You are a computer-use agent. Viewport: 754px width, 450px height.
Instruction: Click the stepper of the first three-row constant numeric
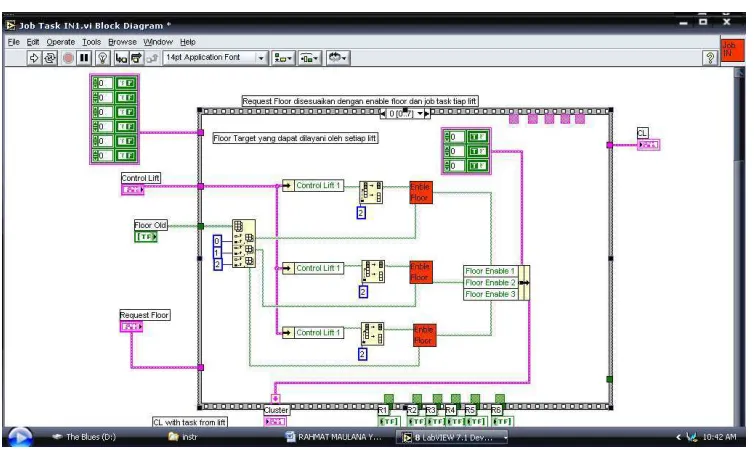447,137
